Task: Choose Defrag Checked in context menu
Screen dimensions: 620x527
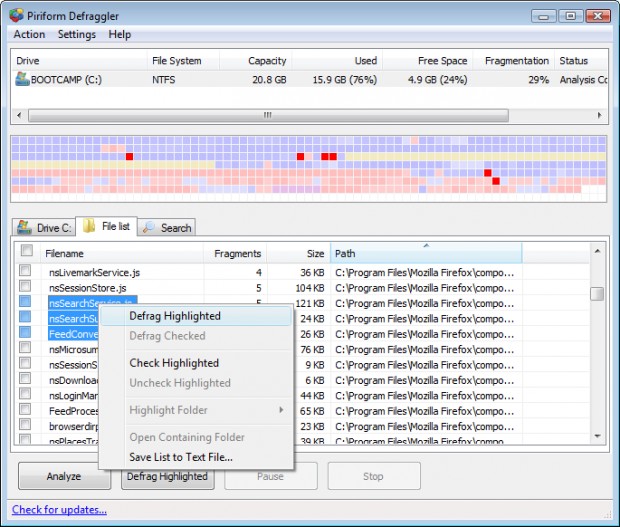Action: (x=196, y=336)
